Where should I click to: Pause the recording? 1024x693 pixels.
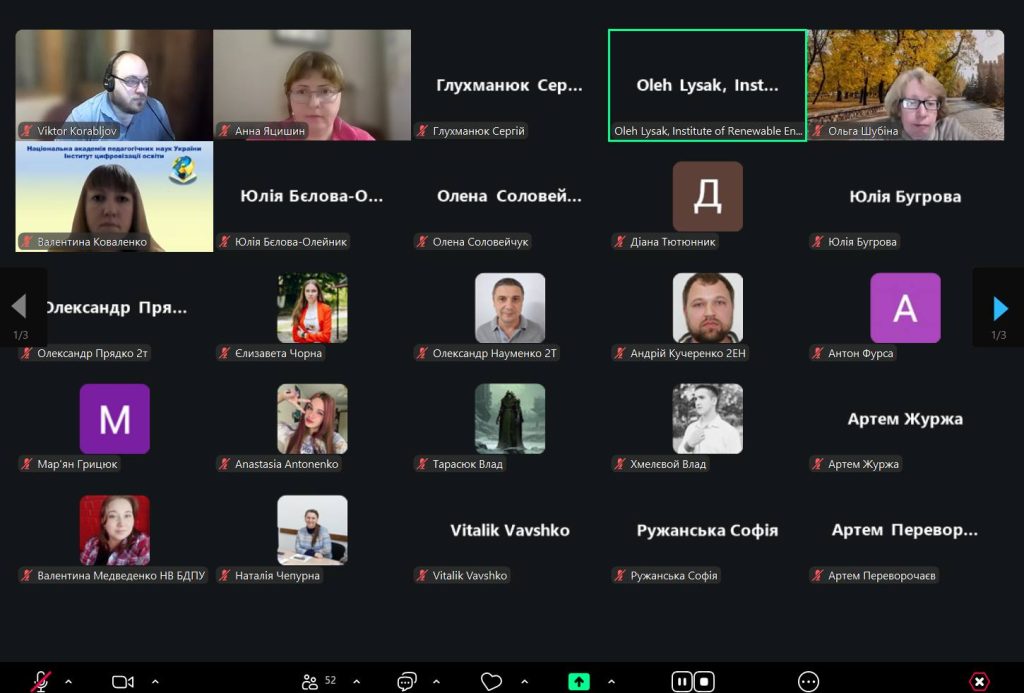point(682,681)
